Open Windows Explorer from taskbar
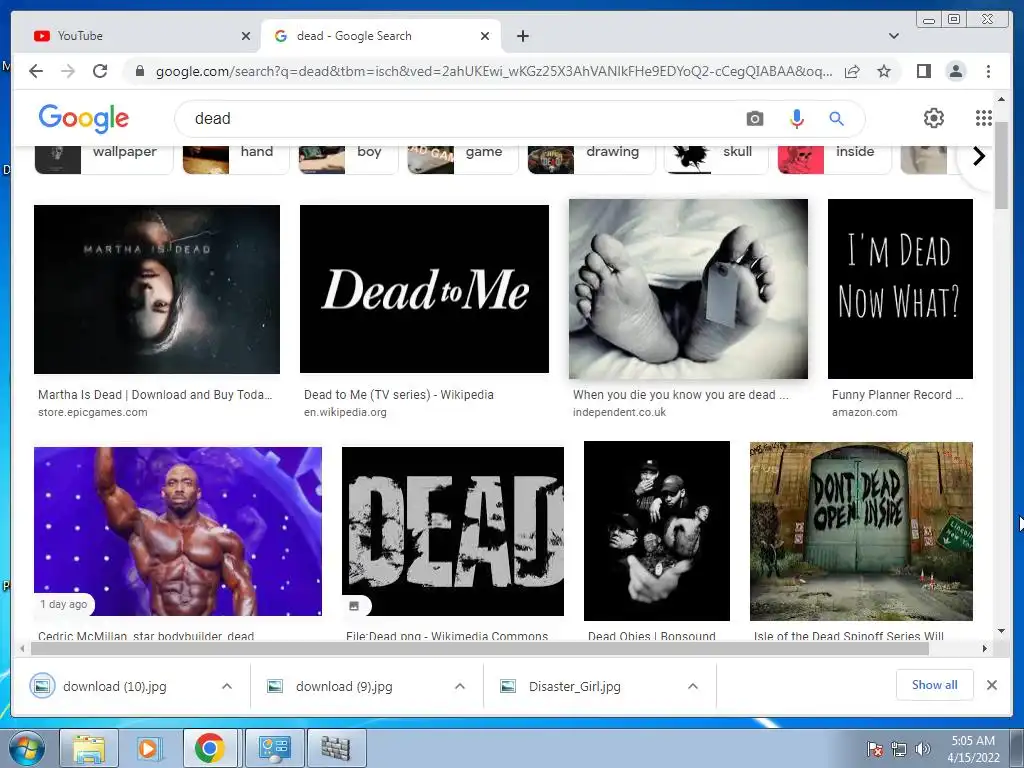Viewport: 1024px width, 768px height. coord(89,748)
